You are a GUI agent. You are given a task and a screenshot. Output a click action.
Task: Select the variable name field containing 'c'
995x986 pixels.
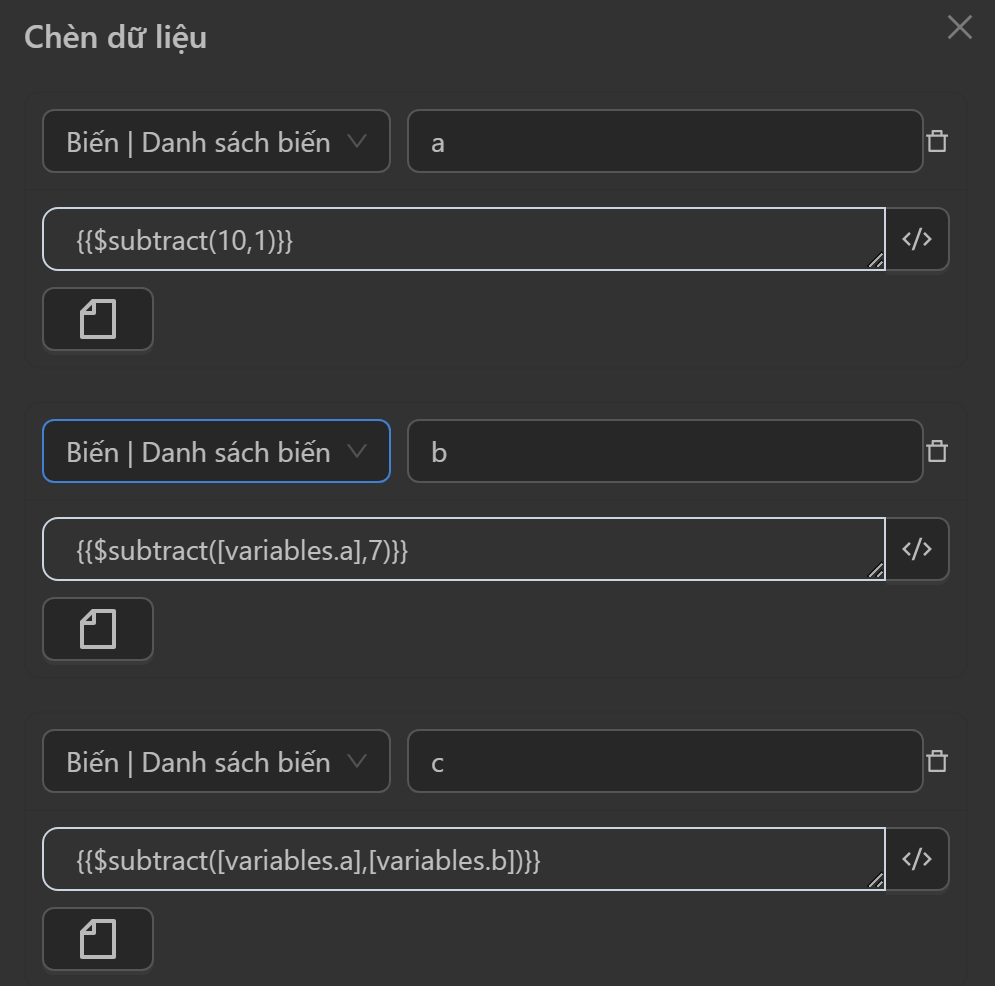[664, 761]
